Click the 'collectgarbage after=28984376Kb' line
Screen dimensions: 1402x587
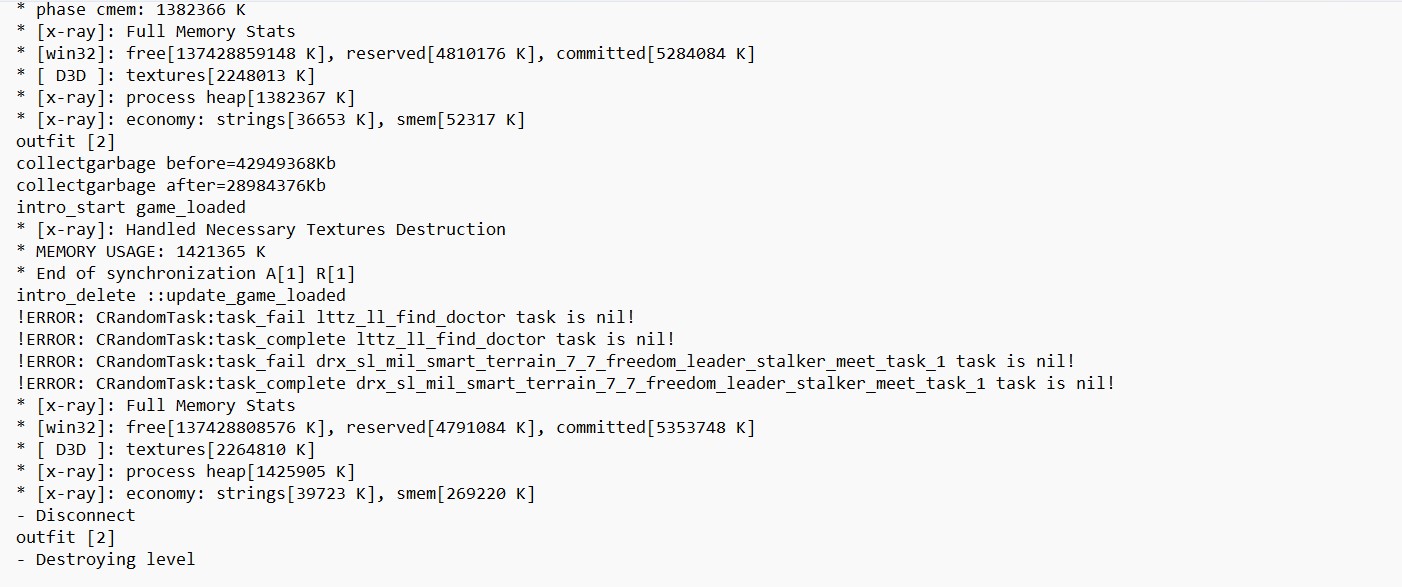coord(171,186)
